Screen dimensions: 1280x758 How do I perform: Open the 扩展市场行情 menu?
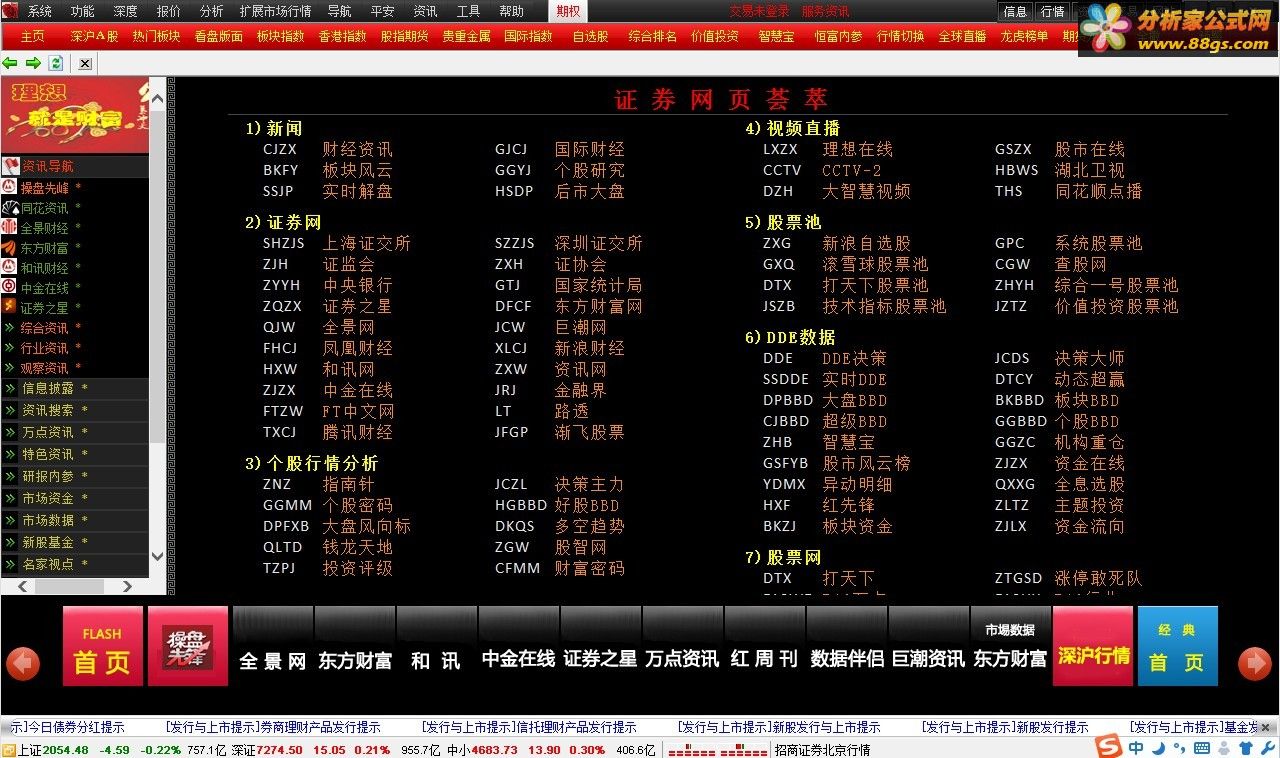[276, 11]
